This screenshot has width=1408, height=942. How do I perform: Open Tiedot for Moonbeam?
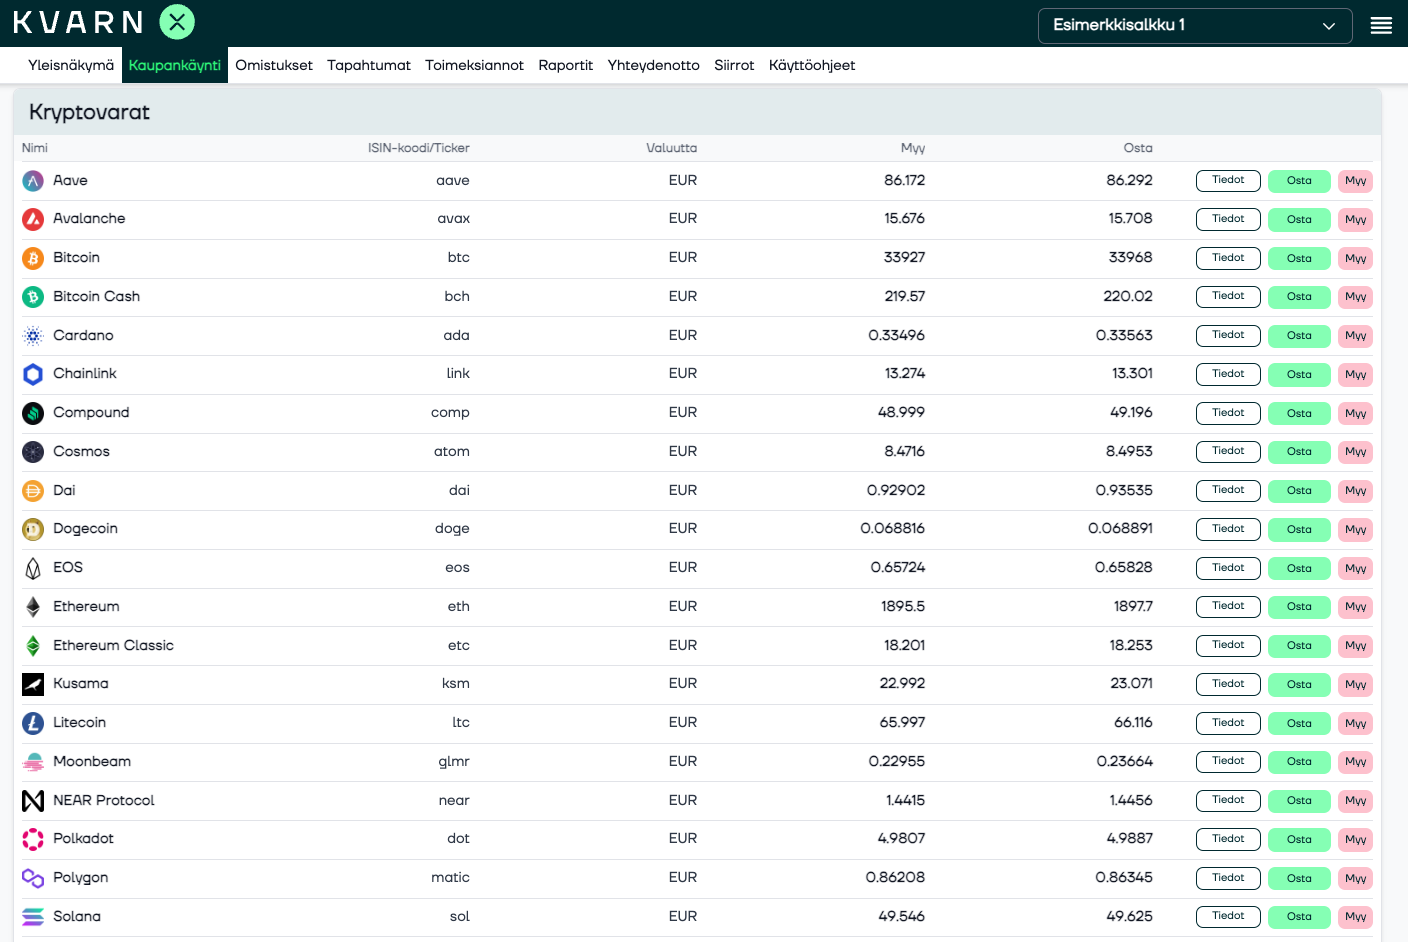[1228, 762]
